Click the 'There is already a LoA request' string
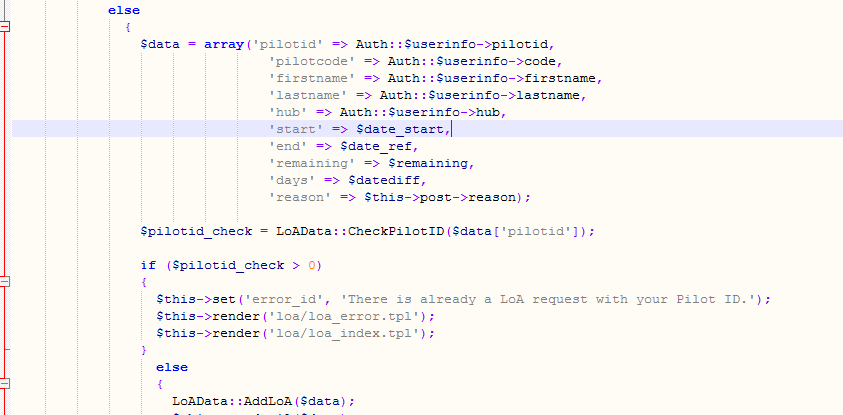The width and height of the screenshot is (843, 415). pyautogui.click(x=548, y=299)
